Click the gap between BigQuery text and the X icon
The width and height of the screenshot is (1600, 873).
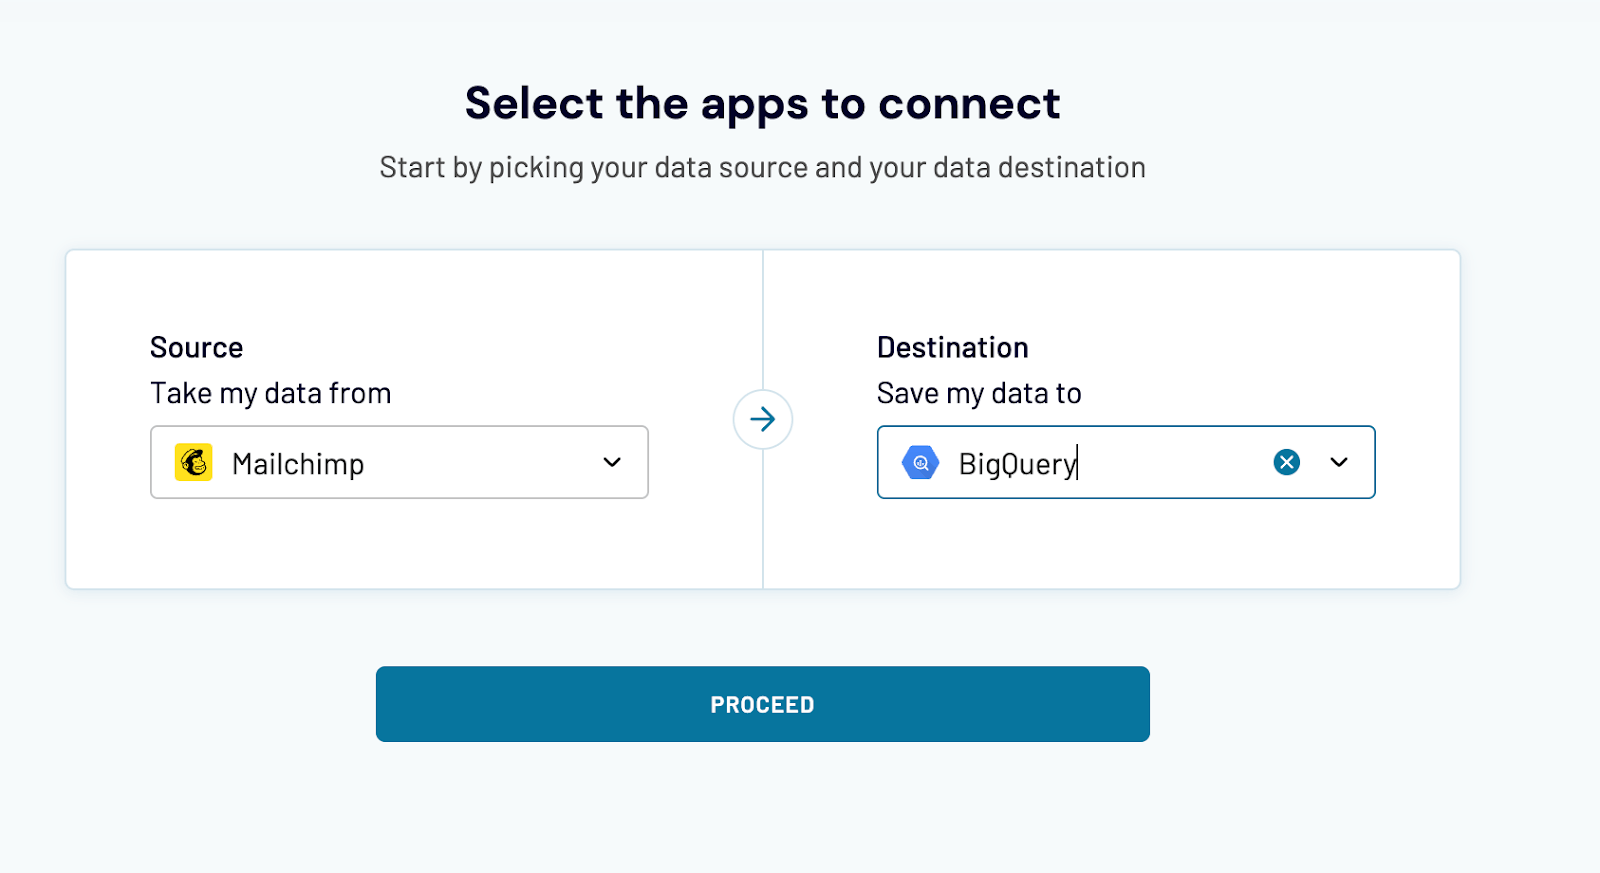pyautogui.click(x=1170, y=463)
